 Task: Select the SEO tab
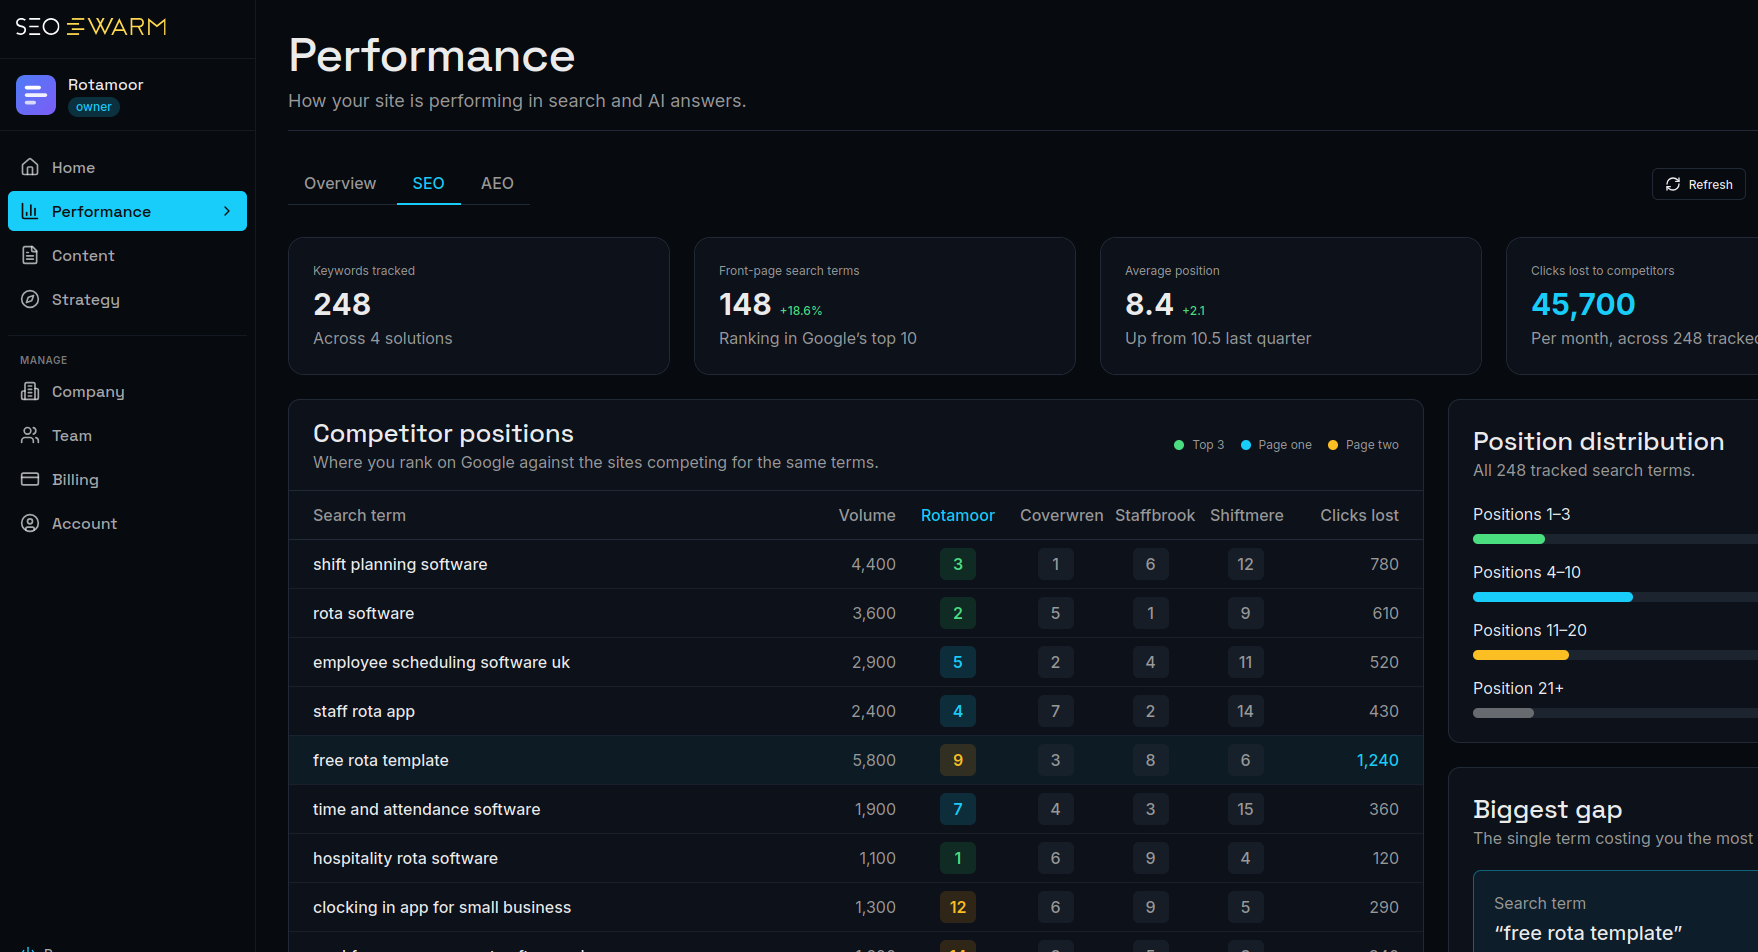[x=428, y=183]
